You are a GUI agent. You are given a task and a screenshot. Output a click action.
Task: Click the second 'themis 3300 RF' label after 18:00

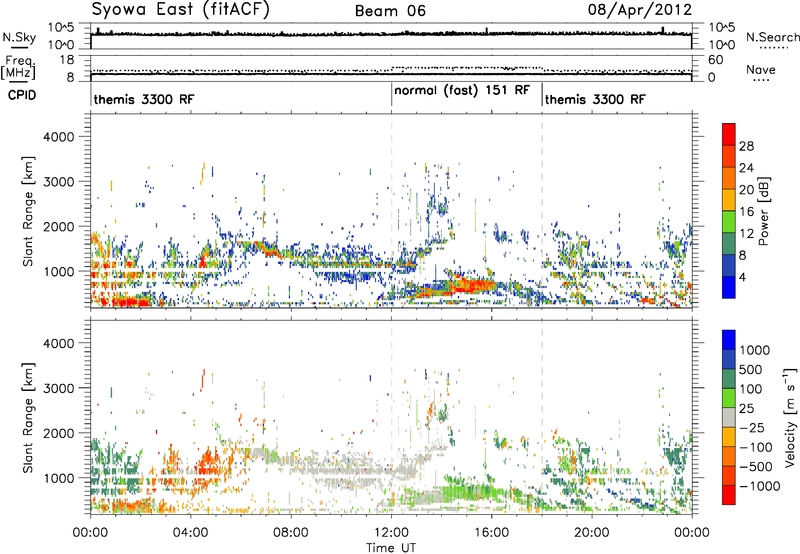[595, 99]
